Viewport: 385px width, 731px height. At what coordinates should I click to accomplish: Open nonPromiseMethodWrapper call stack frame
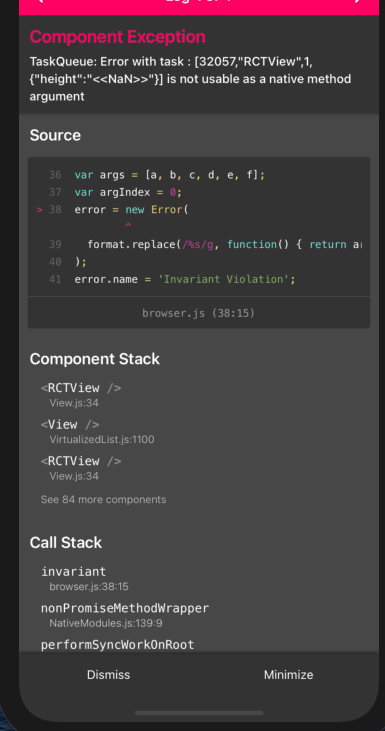click(x=125, y=615)
